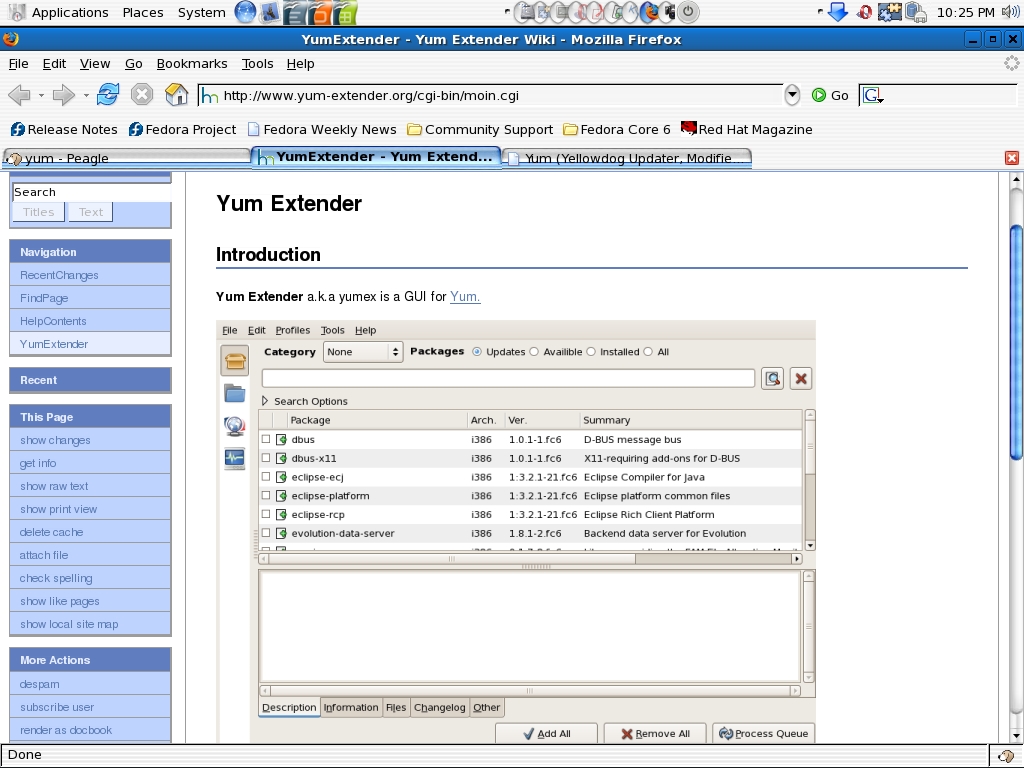Select the Availible radio button
Image resolution: width=1024 pixels, height=768 pixels.
[534, 351]
